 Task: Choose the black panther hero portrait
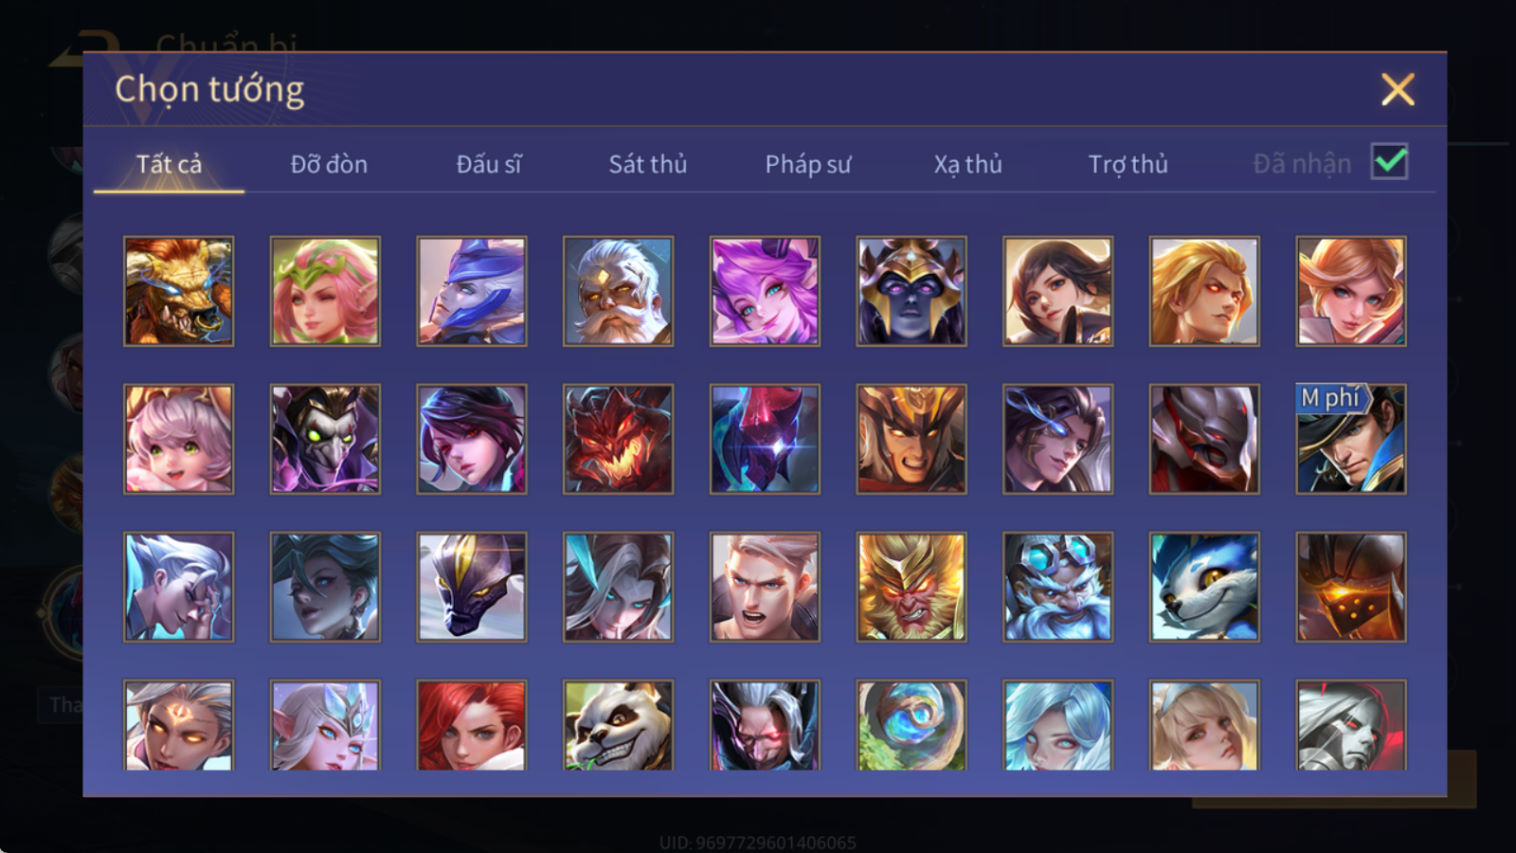(x=471, y=587)
